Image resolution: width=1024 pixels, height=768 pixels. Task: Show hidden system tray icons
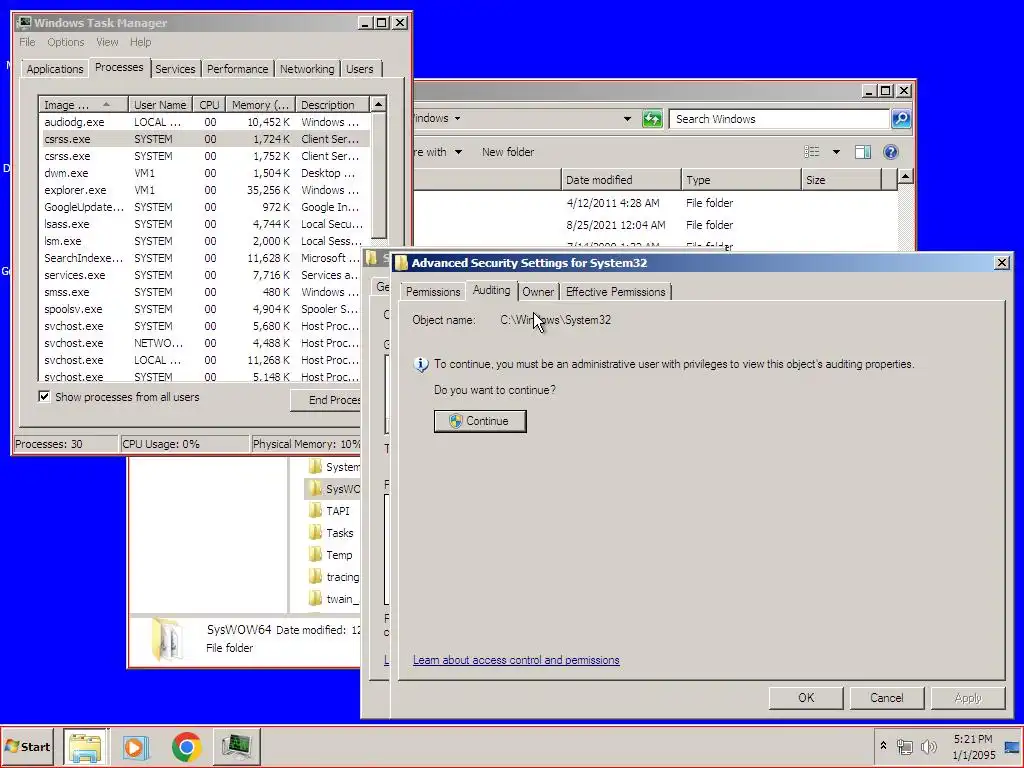coord(884,745)
